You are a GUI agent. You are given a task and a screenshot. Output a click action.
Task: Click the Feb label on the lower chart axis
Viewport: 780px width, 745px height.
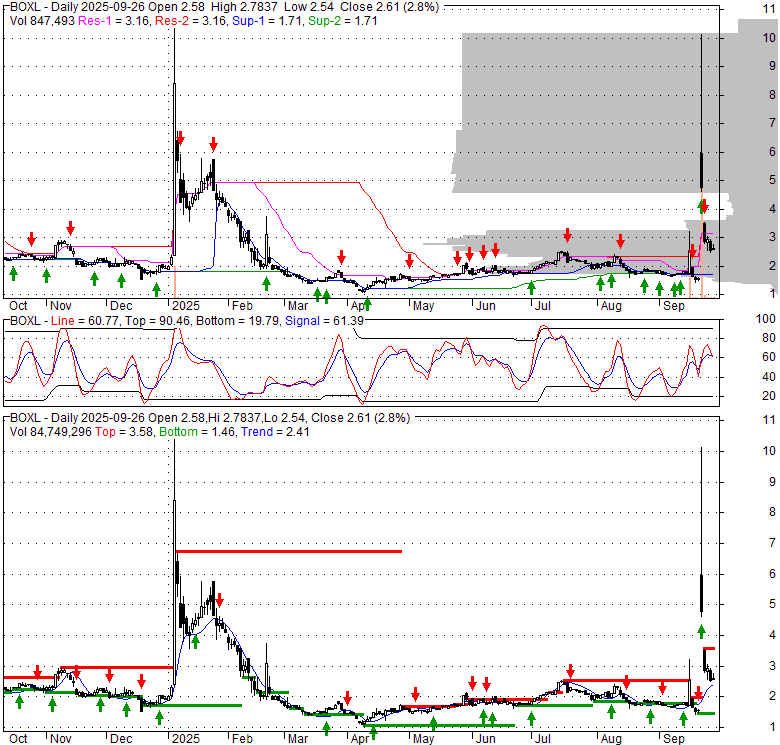(242, 739)
